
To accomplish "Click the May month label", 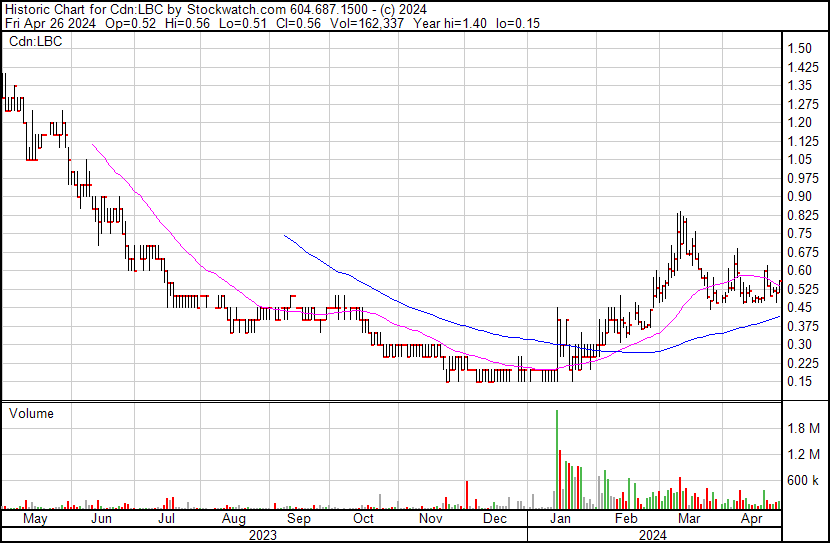I will (35, 519).
